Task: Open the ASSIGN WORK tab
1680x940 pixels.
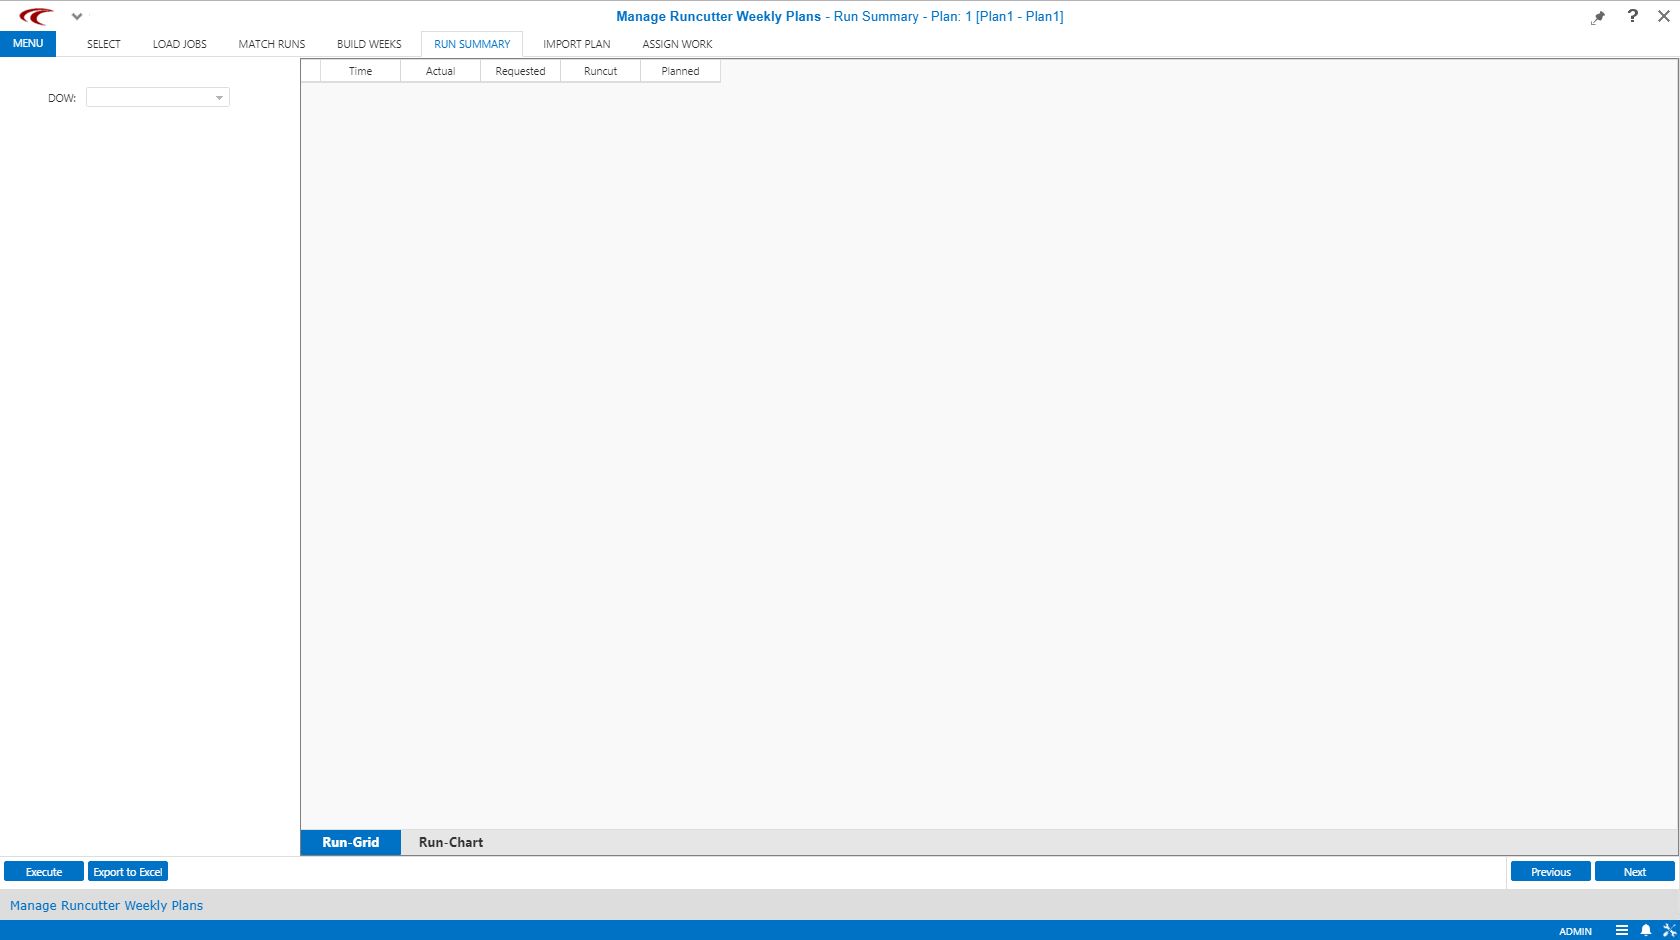Action: point(677,43)
